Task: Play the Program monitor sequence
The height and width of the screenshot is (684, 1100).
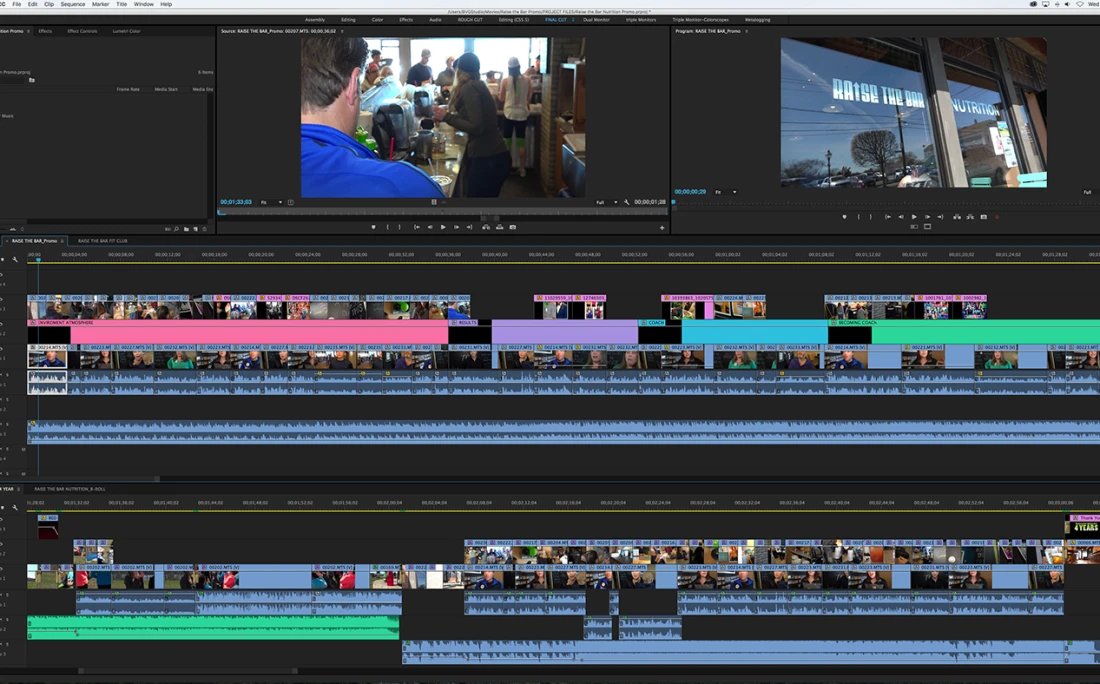Action: [x=914, y=217]
